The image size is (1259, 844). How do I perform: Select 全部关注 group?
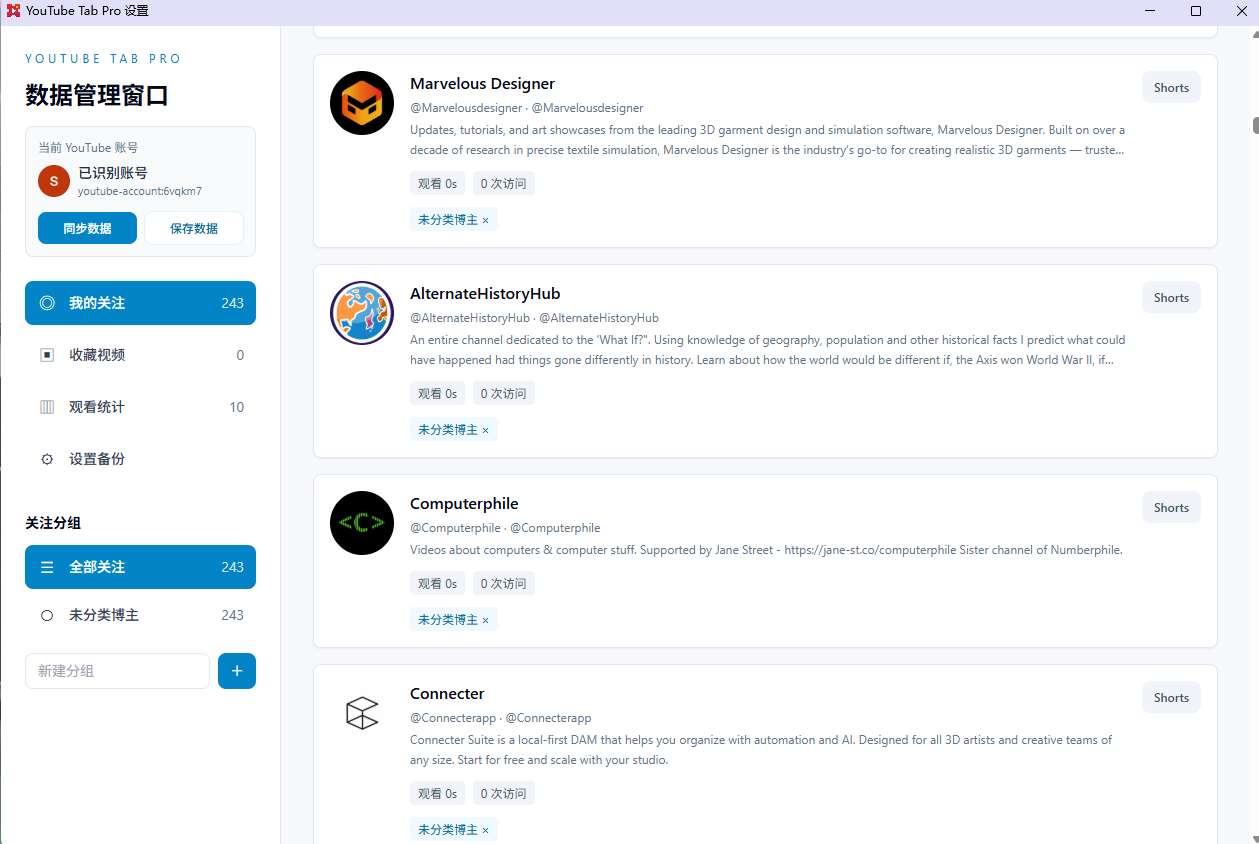pos(140,567)
